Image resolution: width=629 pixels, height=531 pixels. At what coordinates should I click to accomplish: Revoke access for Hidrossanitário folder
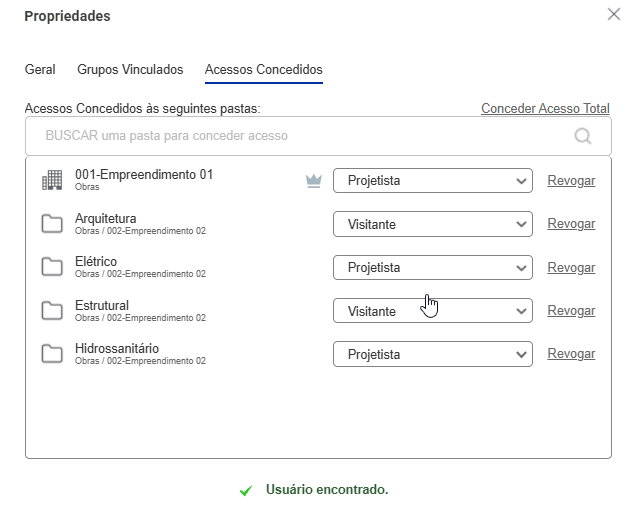click(x=571, y=353)
